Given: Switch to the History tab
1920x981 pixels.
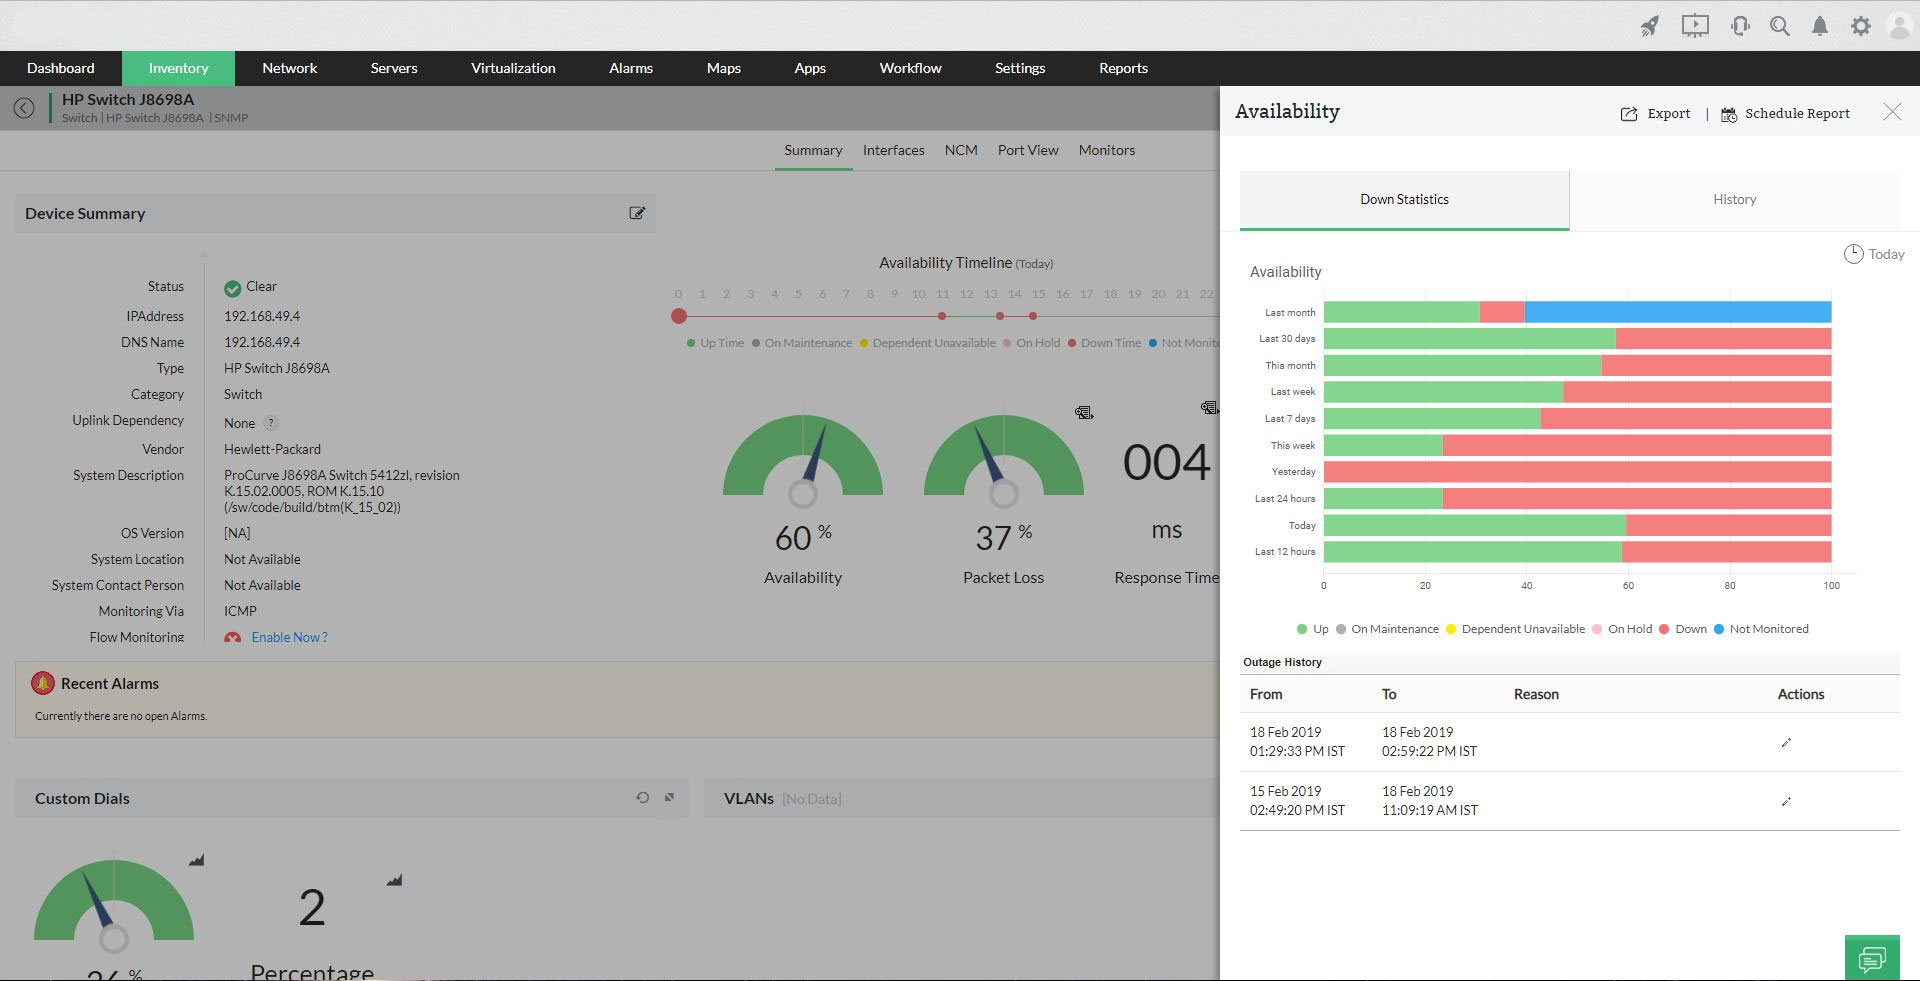Looking at the screenshot, I should 1734,200.
